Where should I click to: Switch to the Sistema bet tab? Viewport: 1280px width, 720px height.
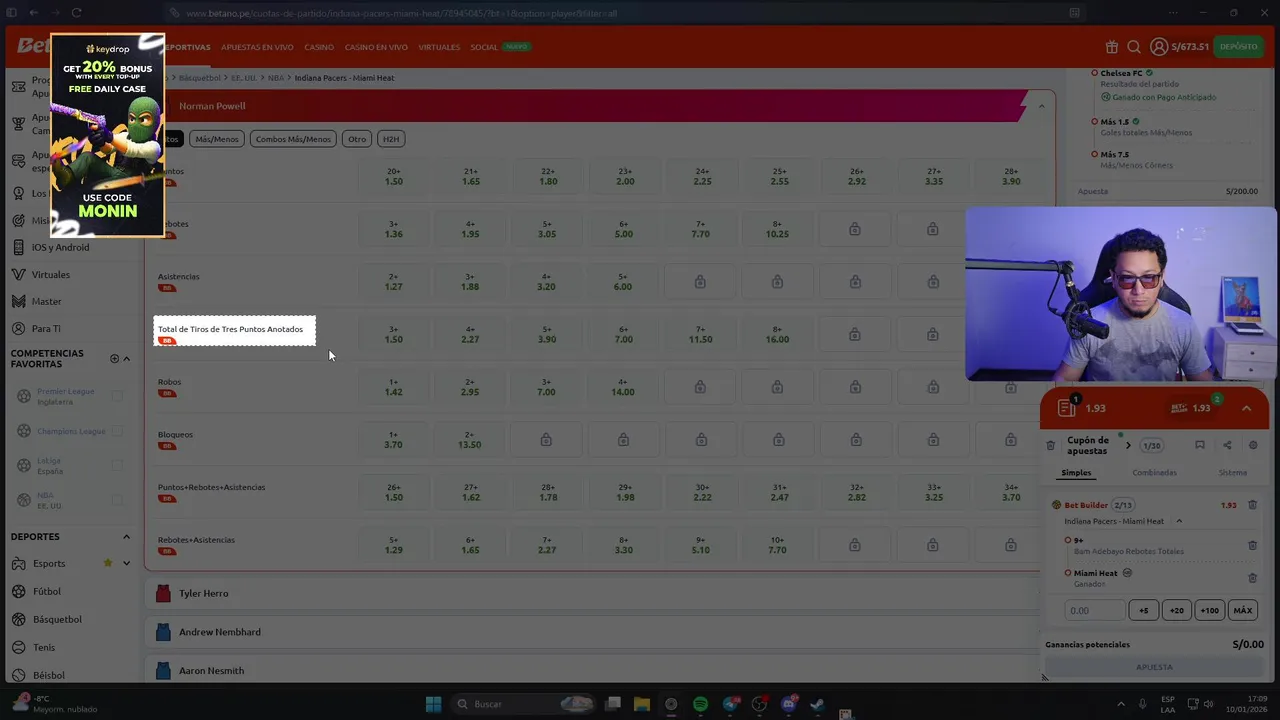coord(1232,472)
